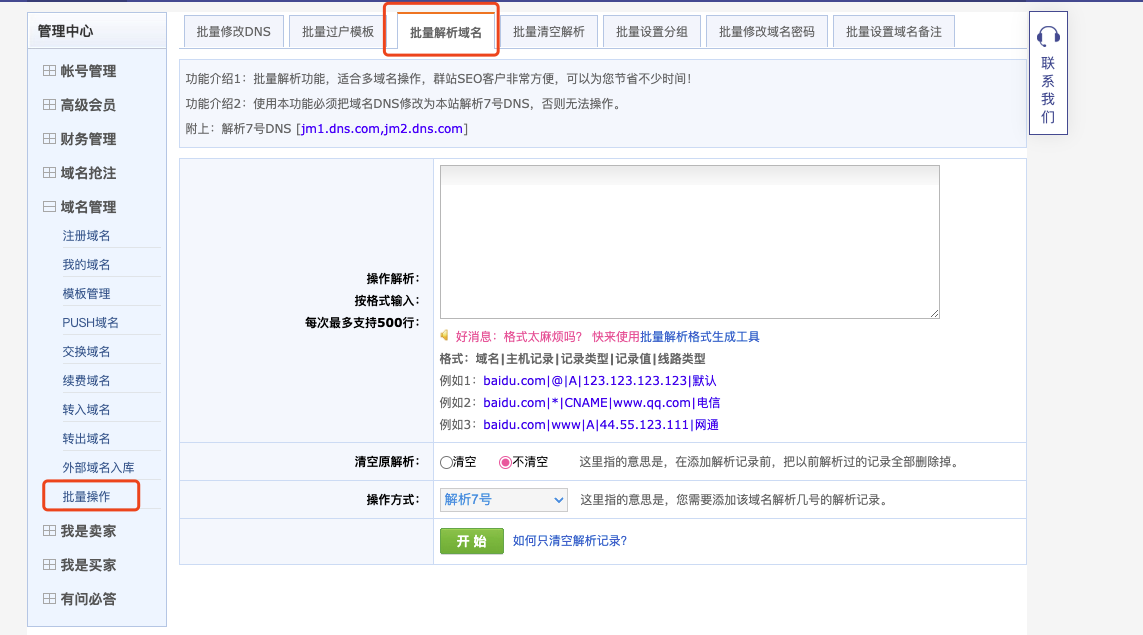The width and height of the screenshot is (1143, 635).
Task: Open the 解析7号 operation mode dropdown
Action: point(503,499)
